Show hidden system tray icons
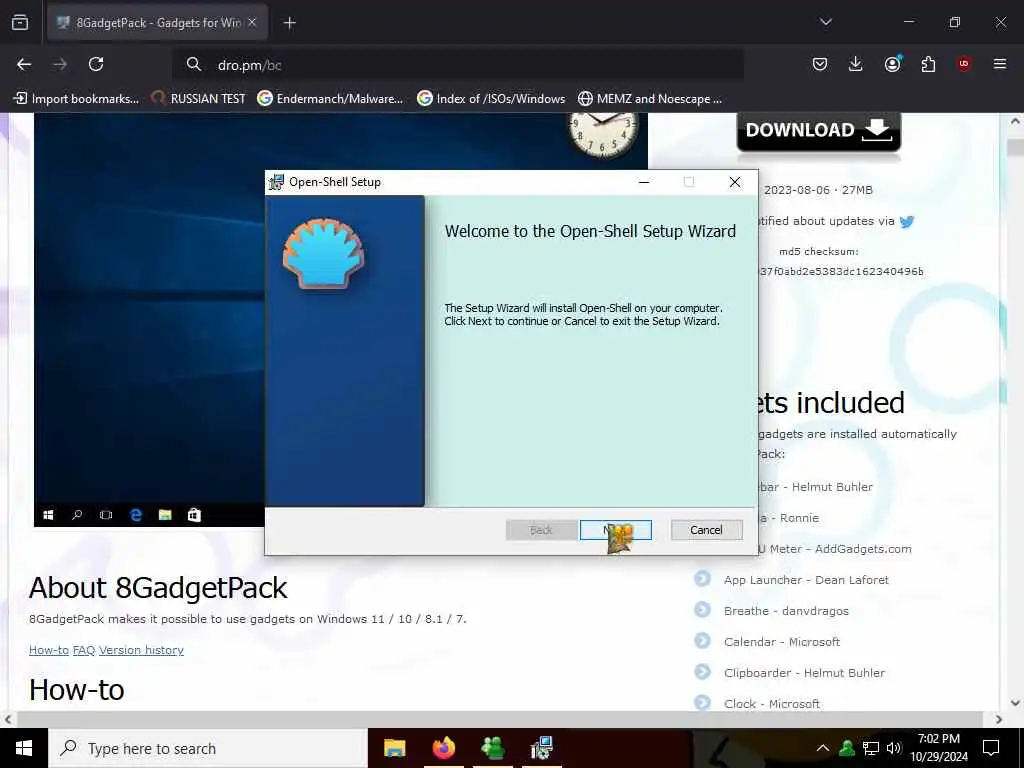 823,748
